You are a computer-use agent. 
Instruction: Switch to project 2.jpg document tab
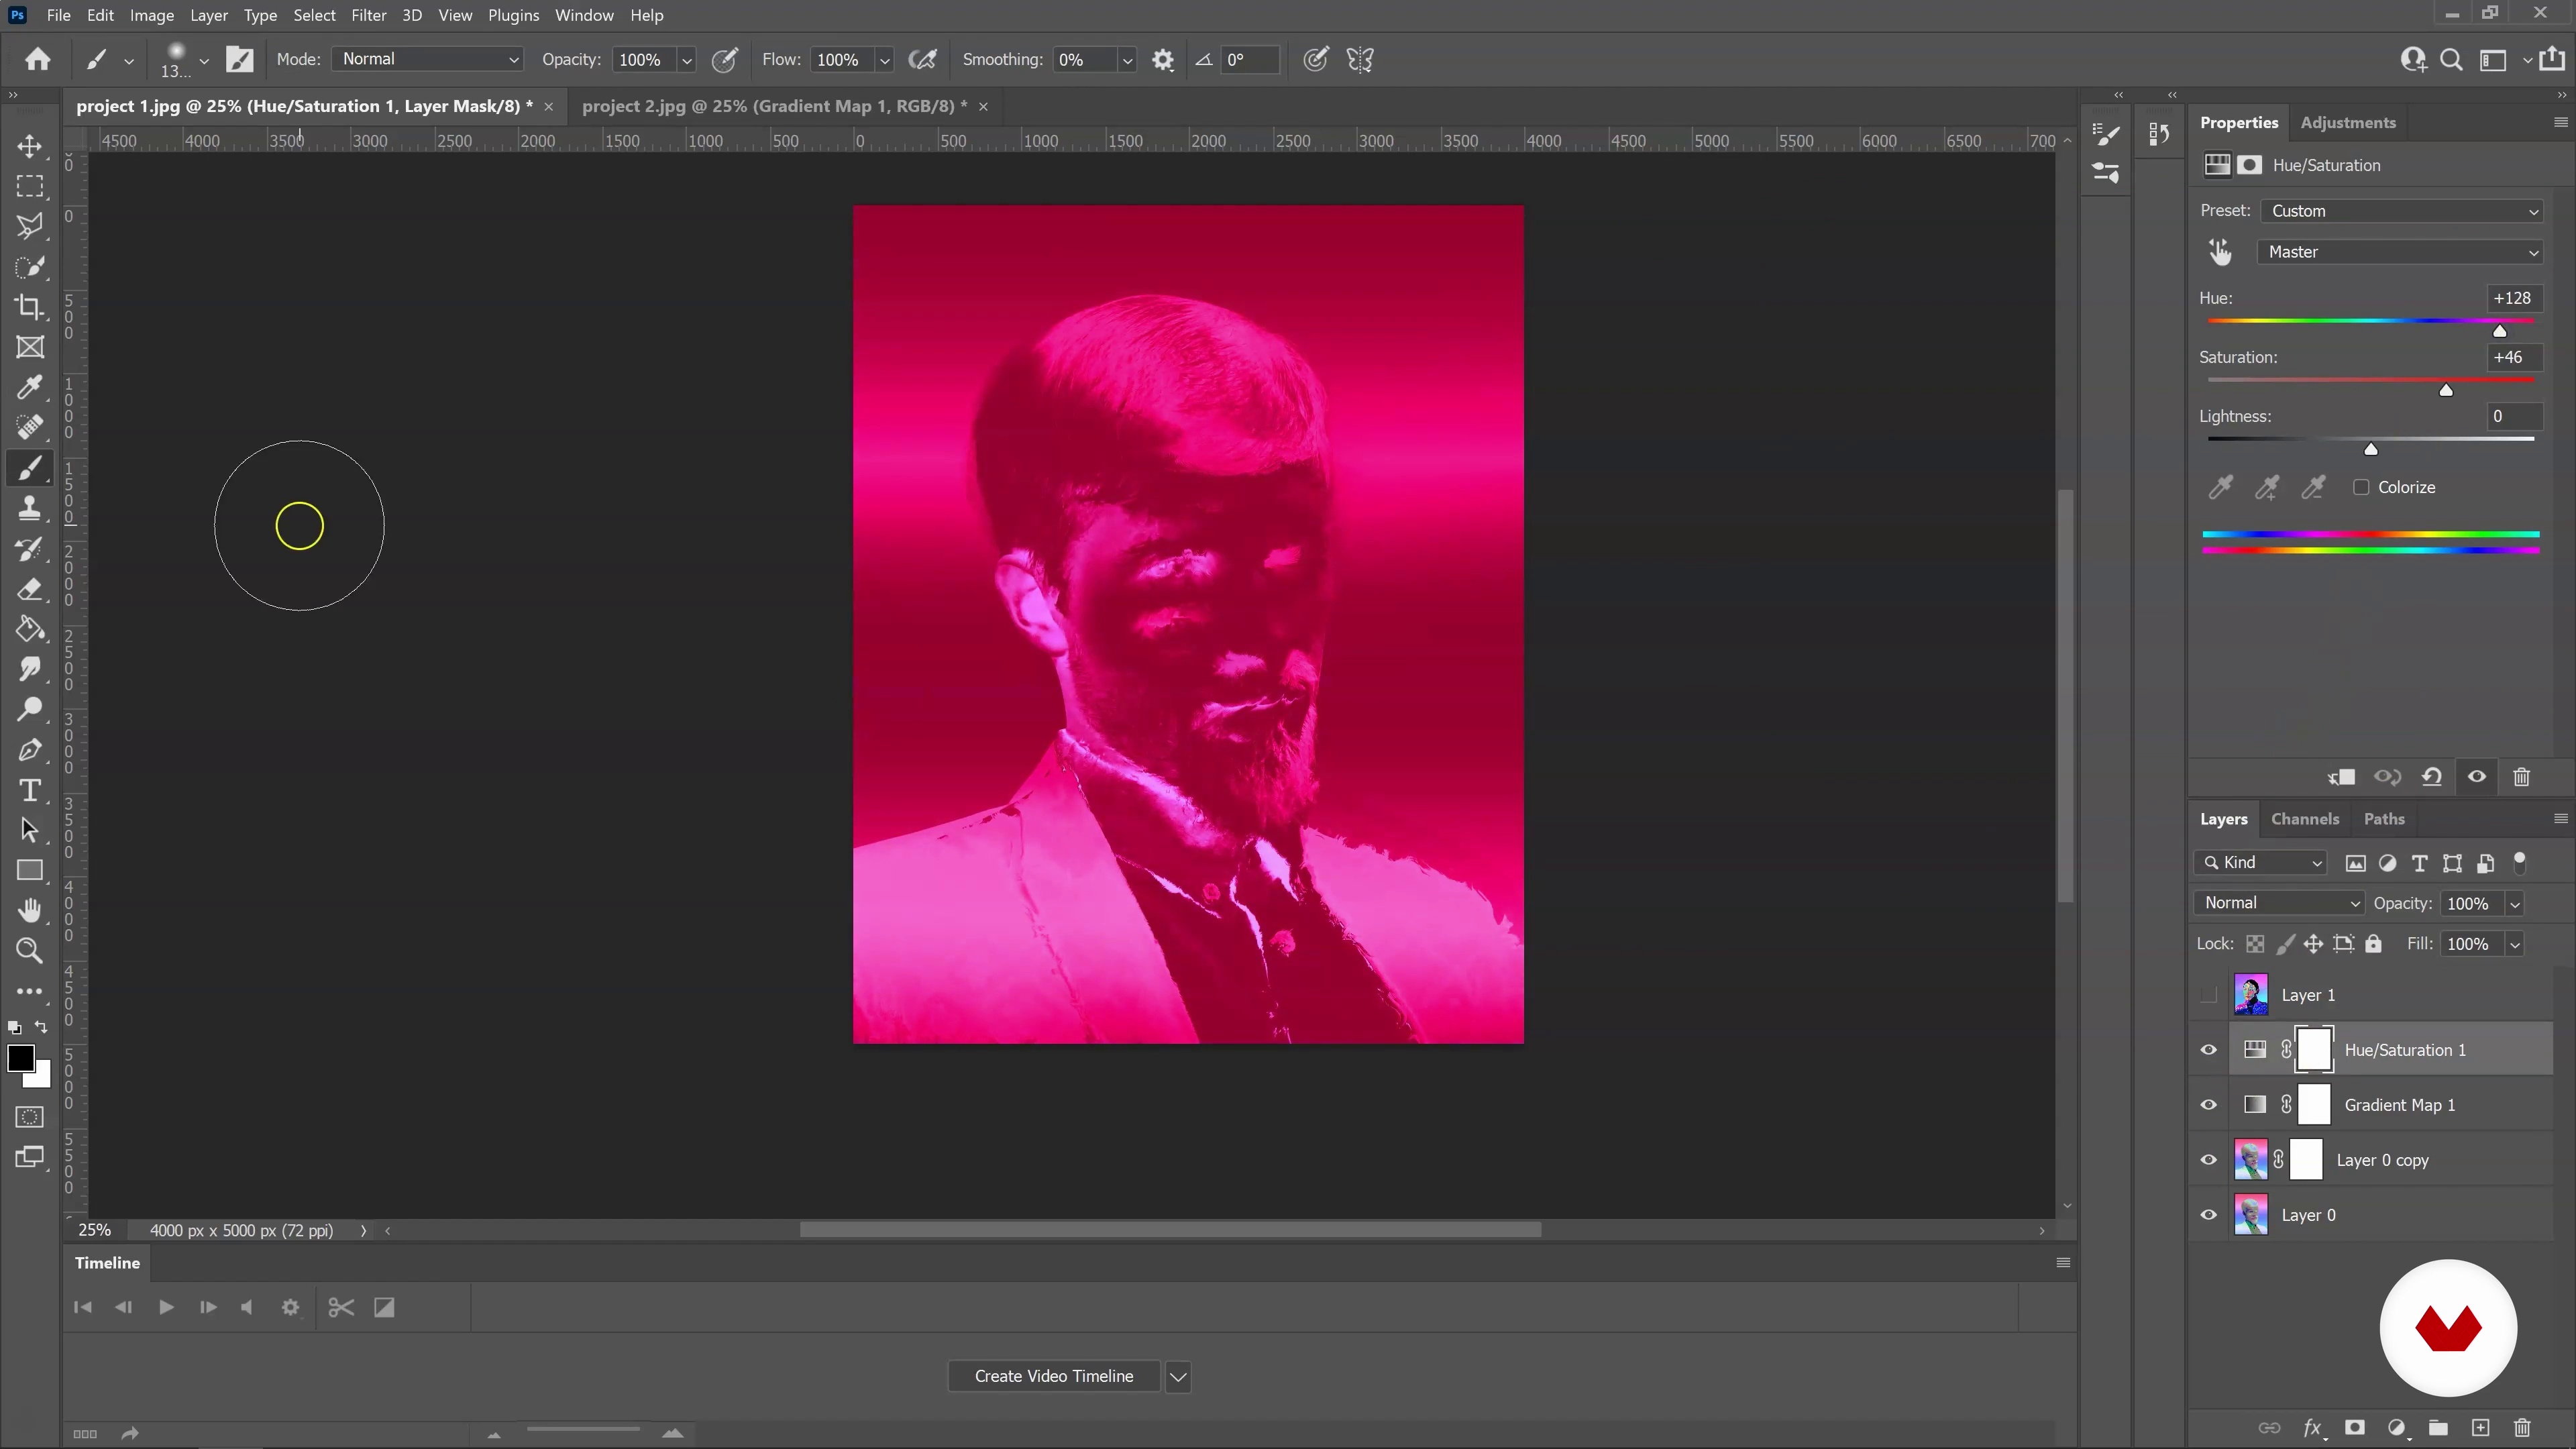tap(773, 106)
